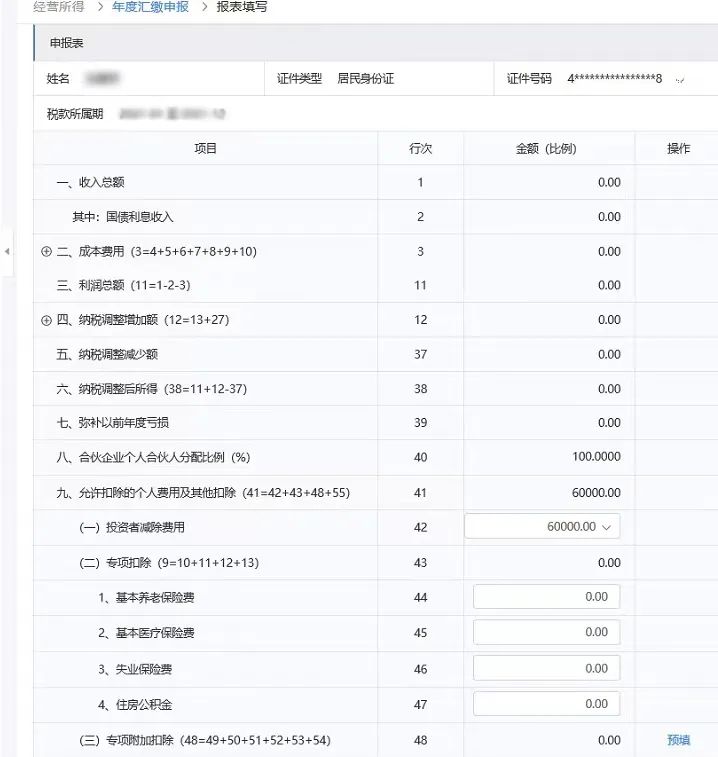Collapse the left sidebar using the arrow handle
Image resolution: width=718 pixels, height=757 pixels.
(7, 252)
